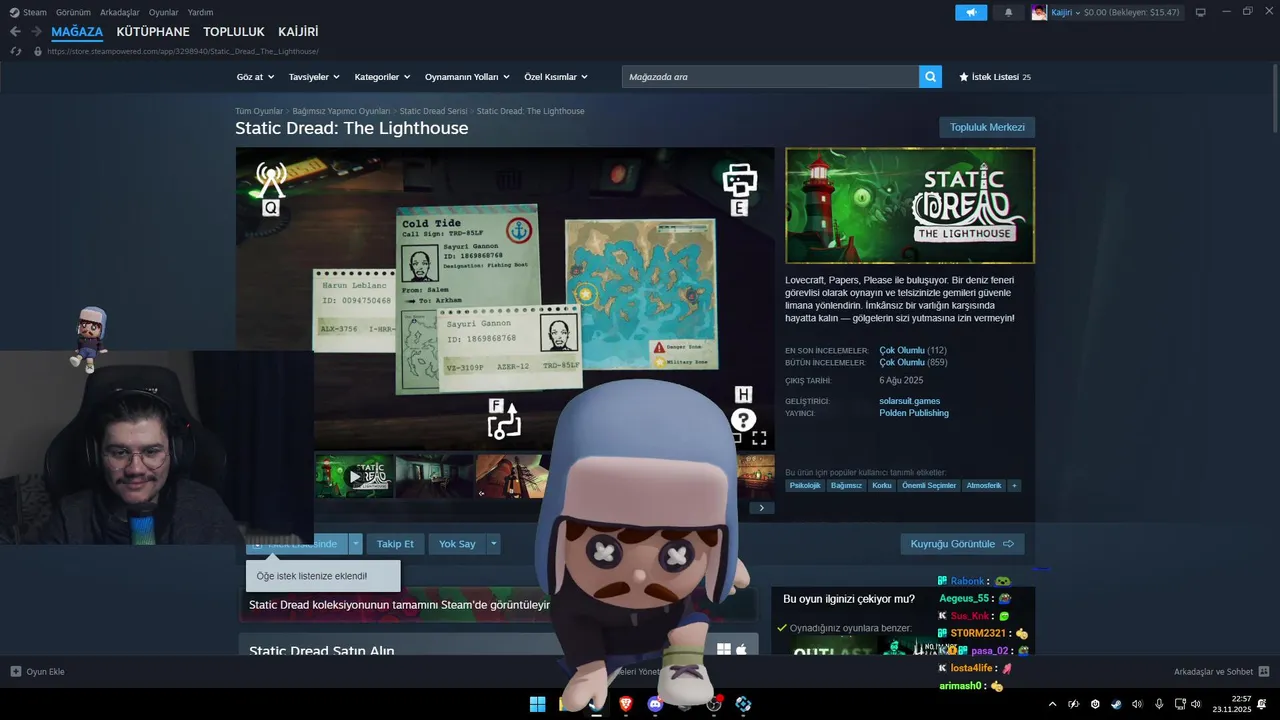This screenshot has height=720, width=1280.
Task: Open the announcements megaphone button
Action: [971, 12]
